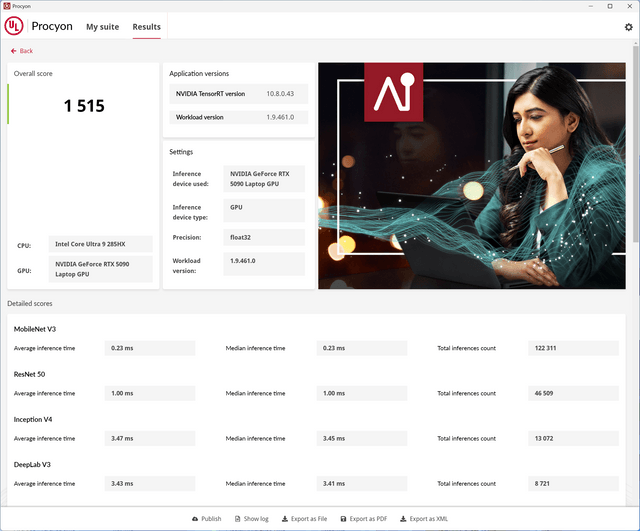Image resolution: width=640 pixels, height=531 pixels.
Task: Click GPU value in Overall score card
Action: pos(100,269)
